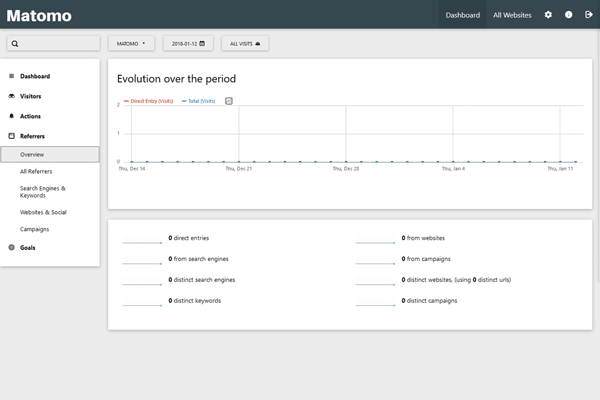Open the MATOMO website selector dropdown
Viewport: 600px width, 400px height.
(x=131, y=44)
